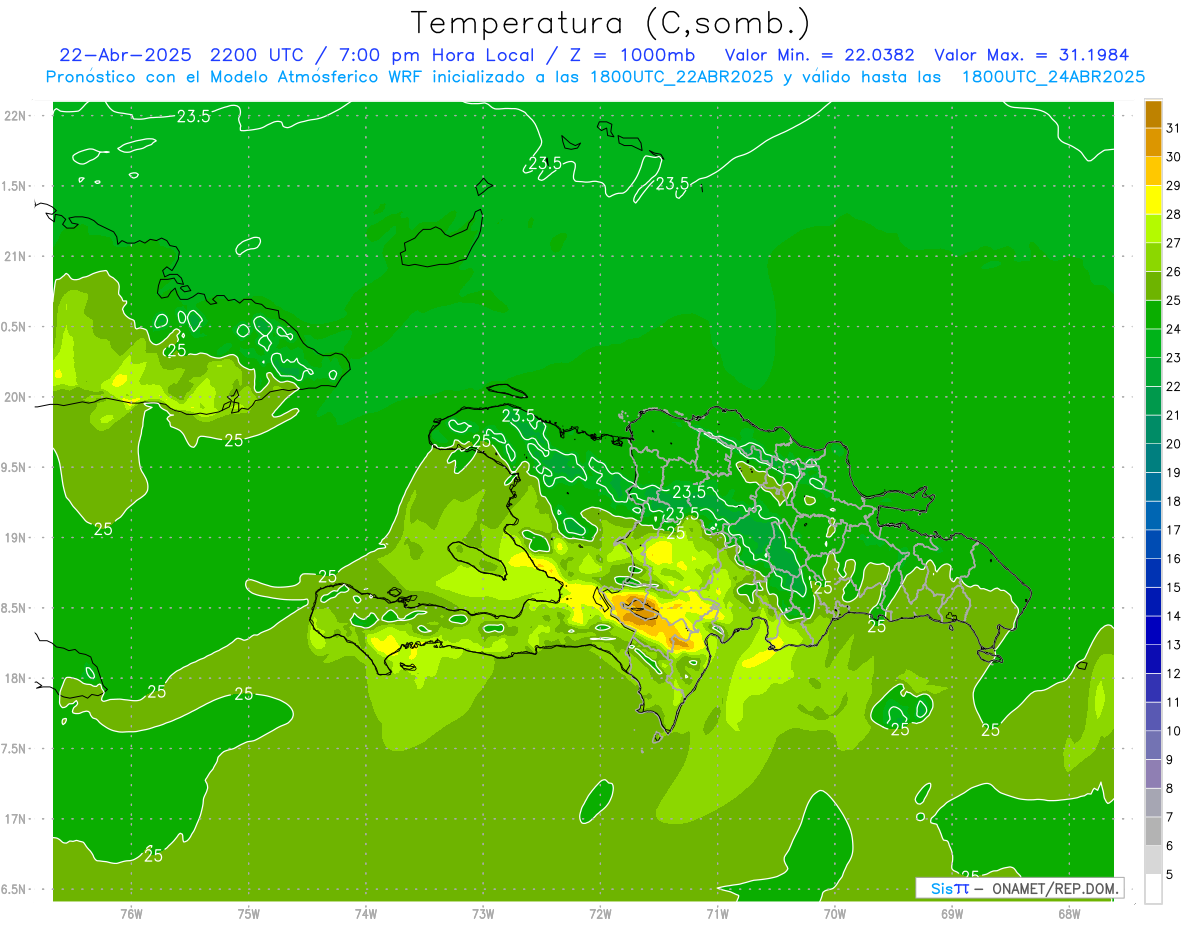Click the 74W longitude axis label

tap(366, 914)
